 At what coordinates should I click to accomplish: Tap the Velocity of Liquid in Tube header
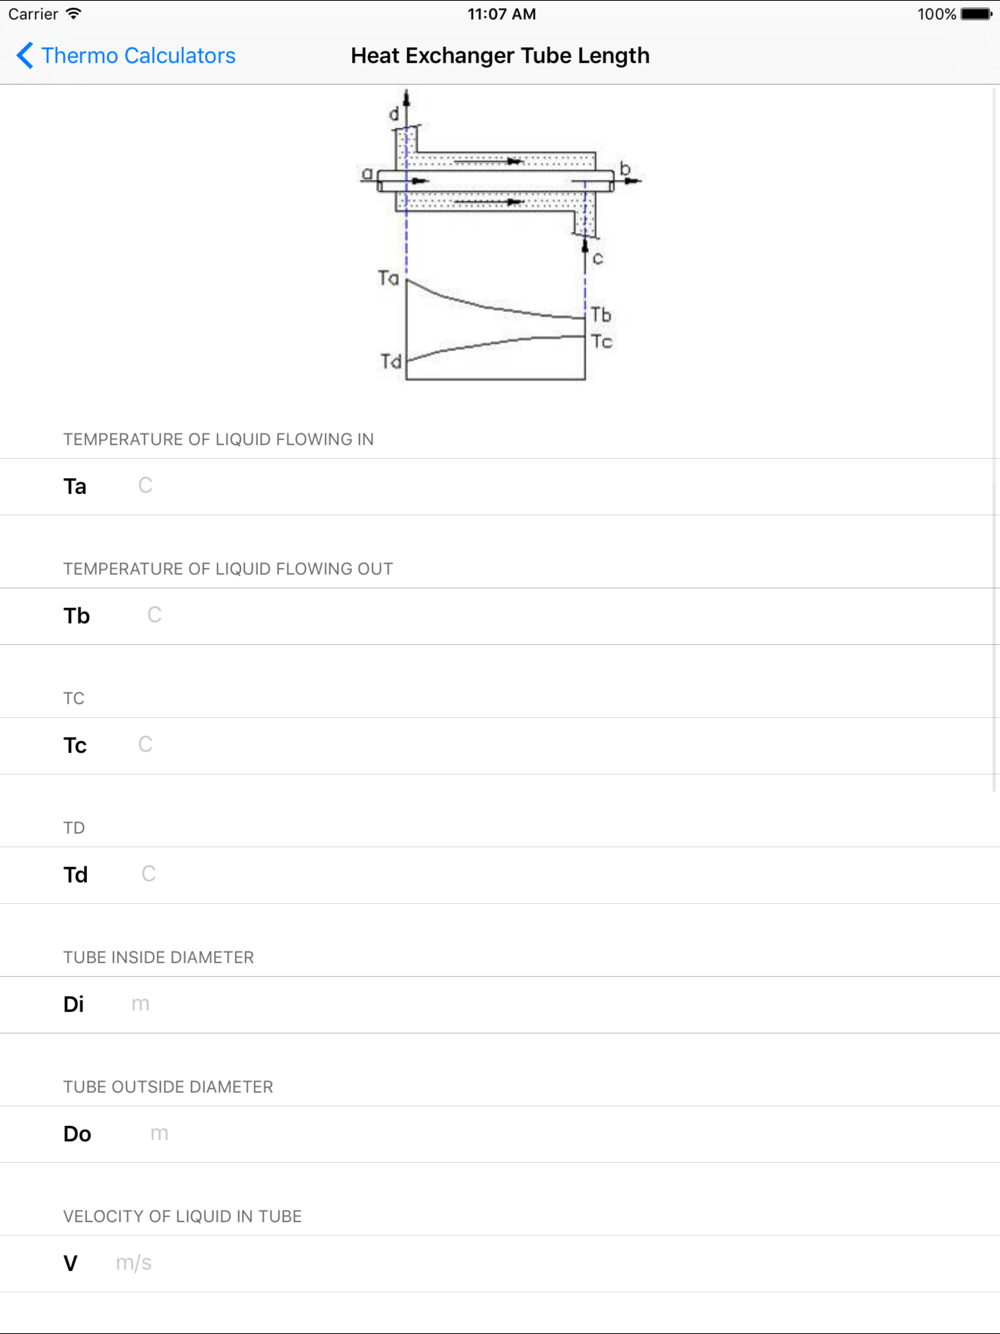point(182,1216)
